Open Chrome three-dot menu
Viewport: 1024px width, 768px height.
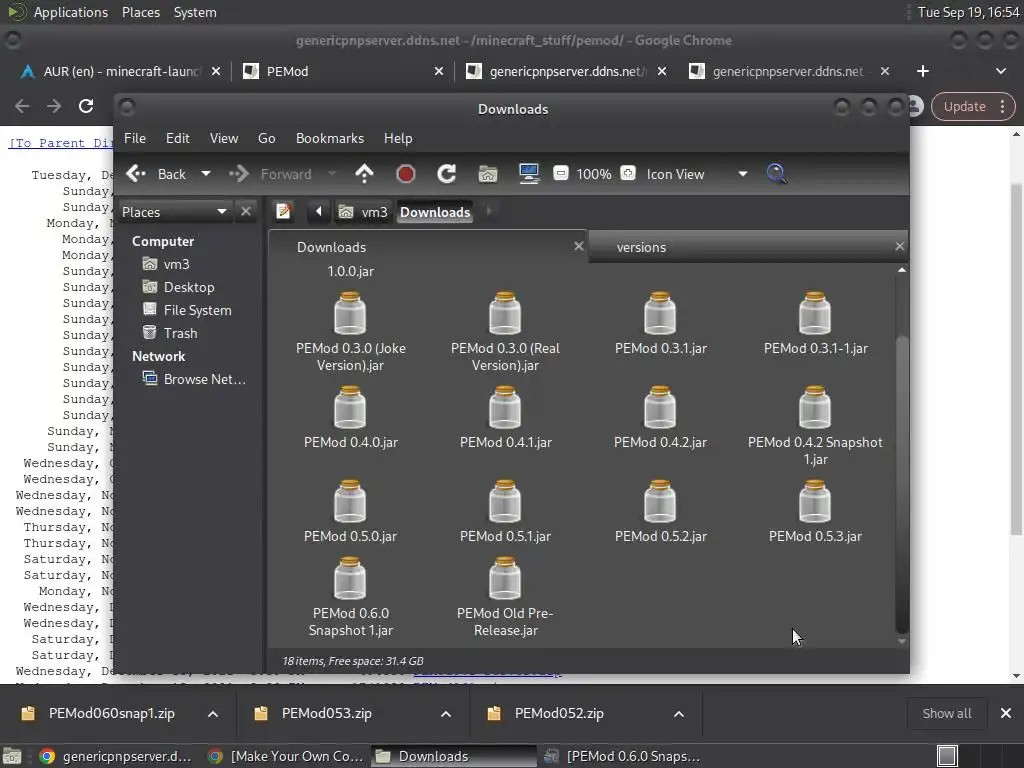(x=1002, y=106)
